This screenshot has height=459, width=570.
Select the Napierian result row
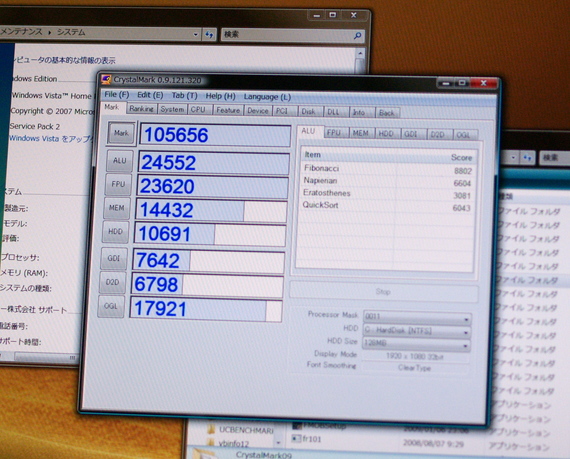387,181
